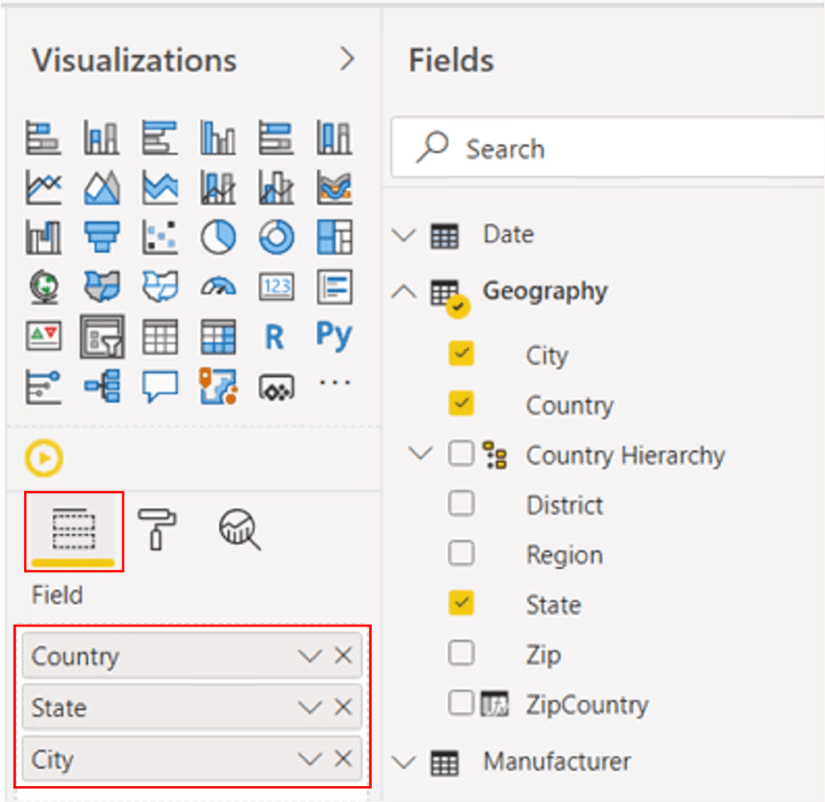The height and width of the screenshot is (802, 825).
Task: Select the pie chart visualization icon
Action: (x=218, y=237)
